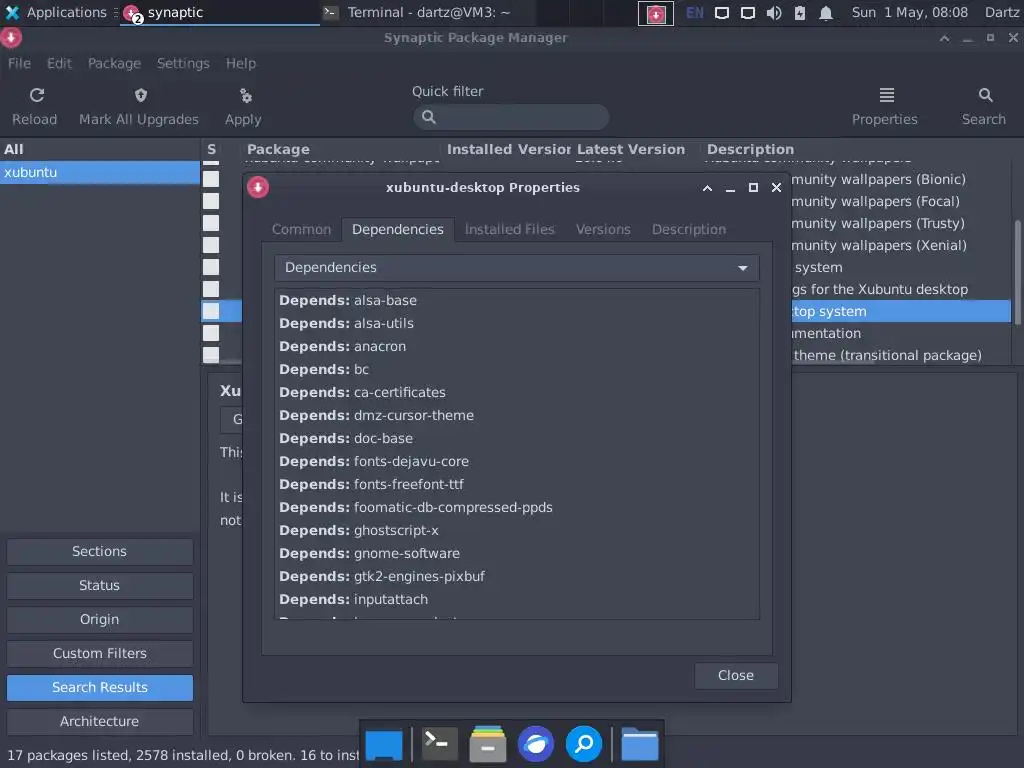1024x768 pixels.
Task: Select the Dependencies tab
Action: click(x=398, y=229)
